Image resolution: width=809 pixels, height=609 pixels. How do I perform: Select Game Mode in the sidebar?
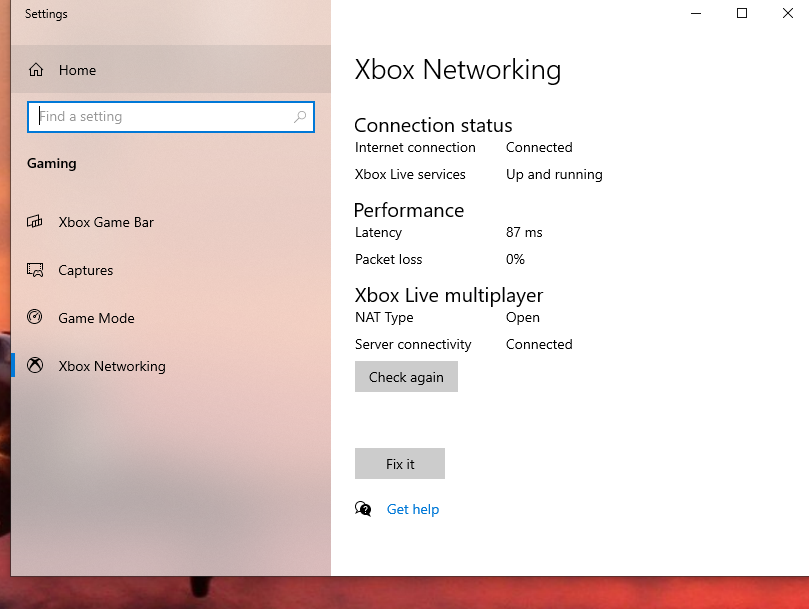tap(171, 318)
